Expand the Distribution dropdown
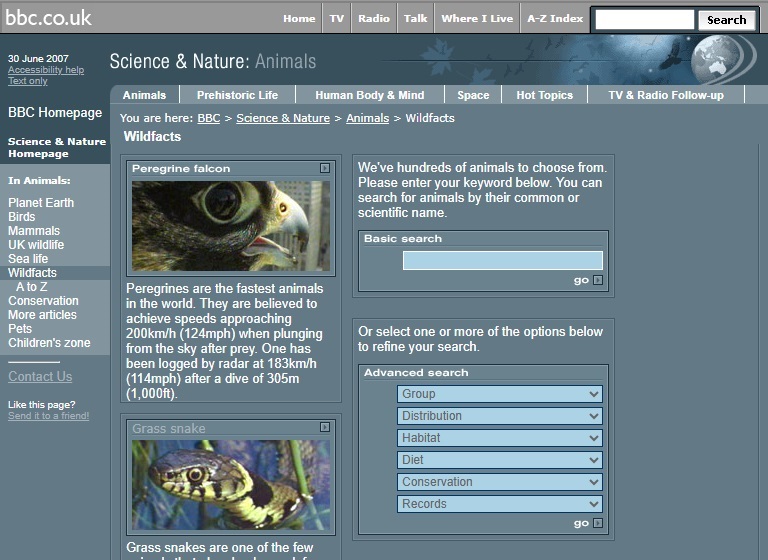The image size is (768, 560). [x=500, y=416]
